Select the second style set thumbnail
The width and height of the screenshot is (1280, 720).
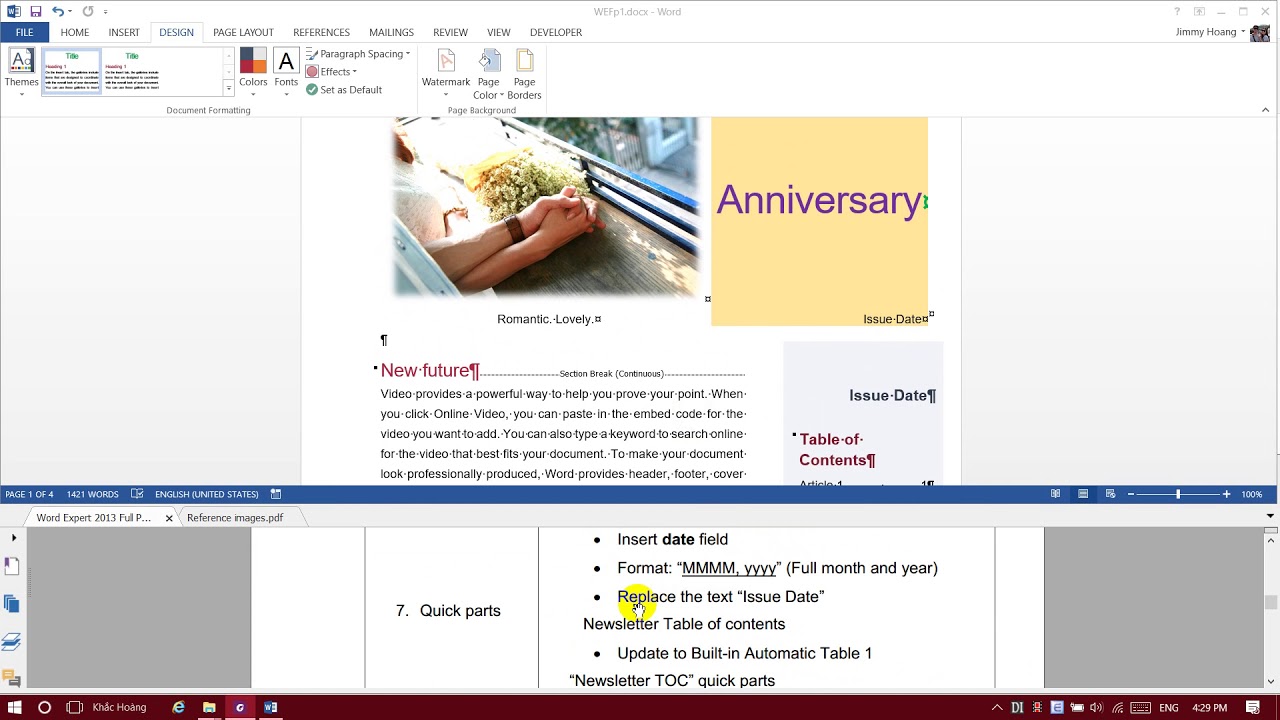[131, 71]
